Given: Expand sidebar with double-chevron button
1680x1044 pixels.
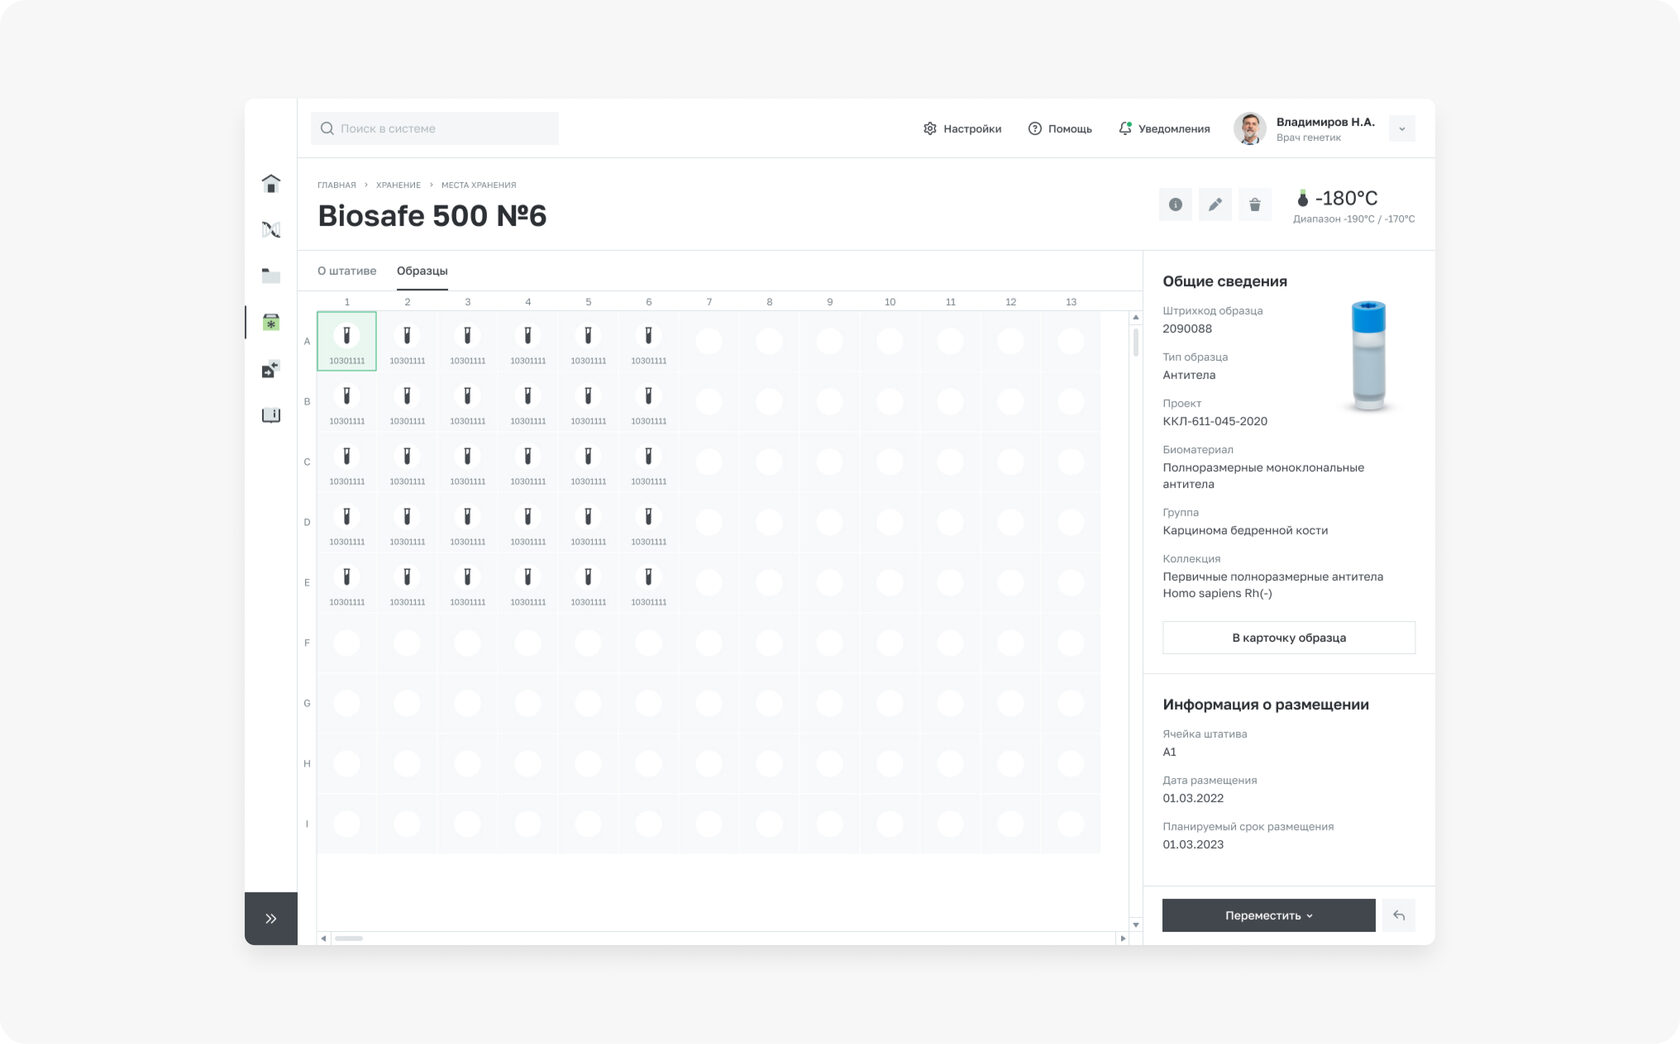Looking at the screenshot, I should [x=271, y=918].
